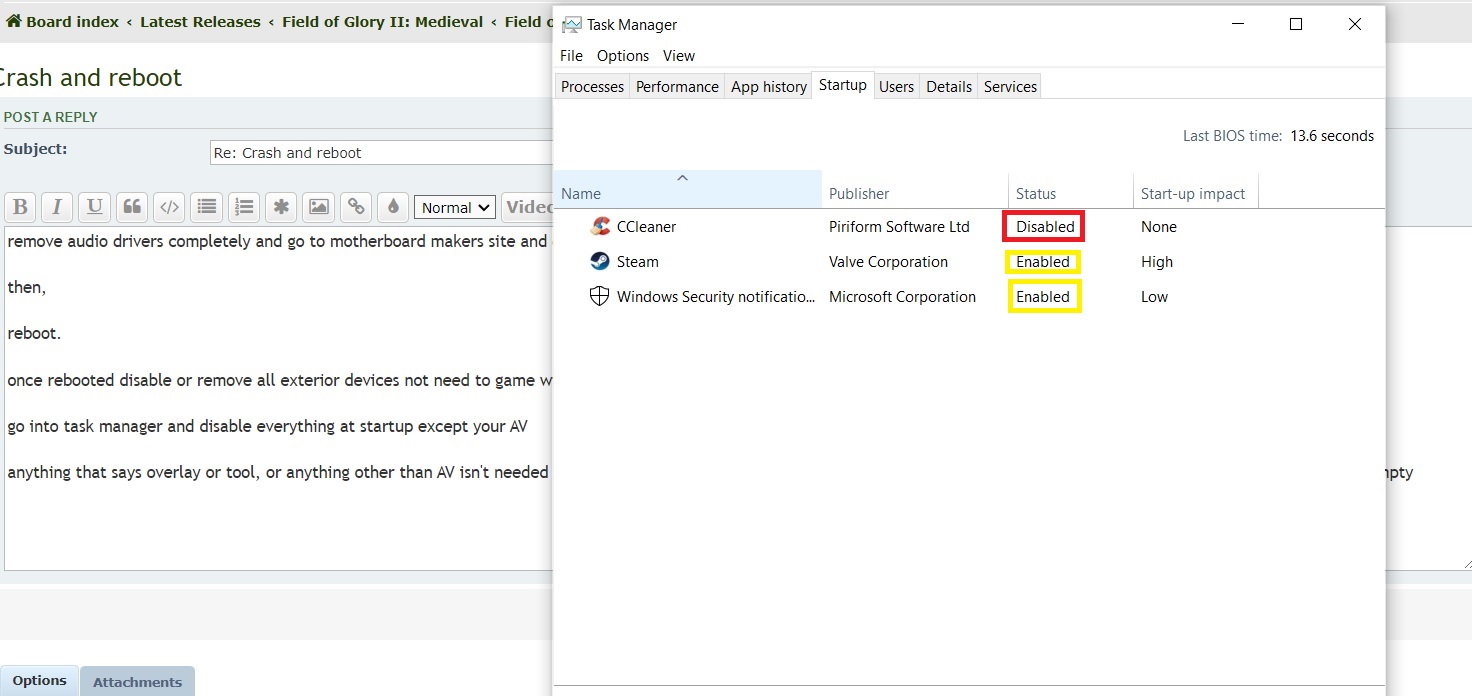This screenshot has height=696, width=1472.
Task: Insert code block using the code icon
Action: point(170,207)
